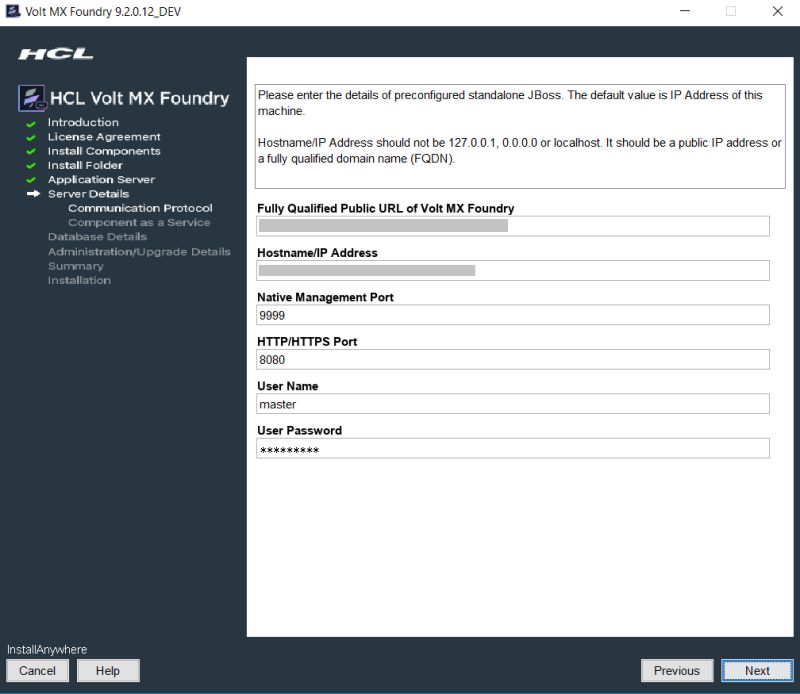Click the Next button

[x=757, y=671]
